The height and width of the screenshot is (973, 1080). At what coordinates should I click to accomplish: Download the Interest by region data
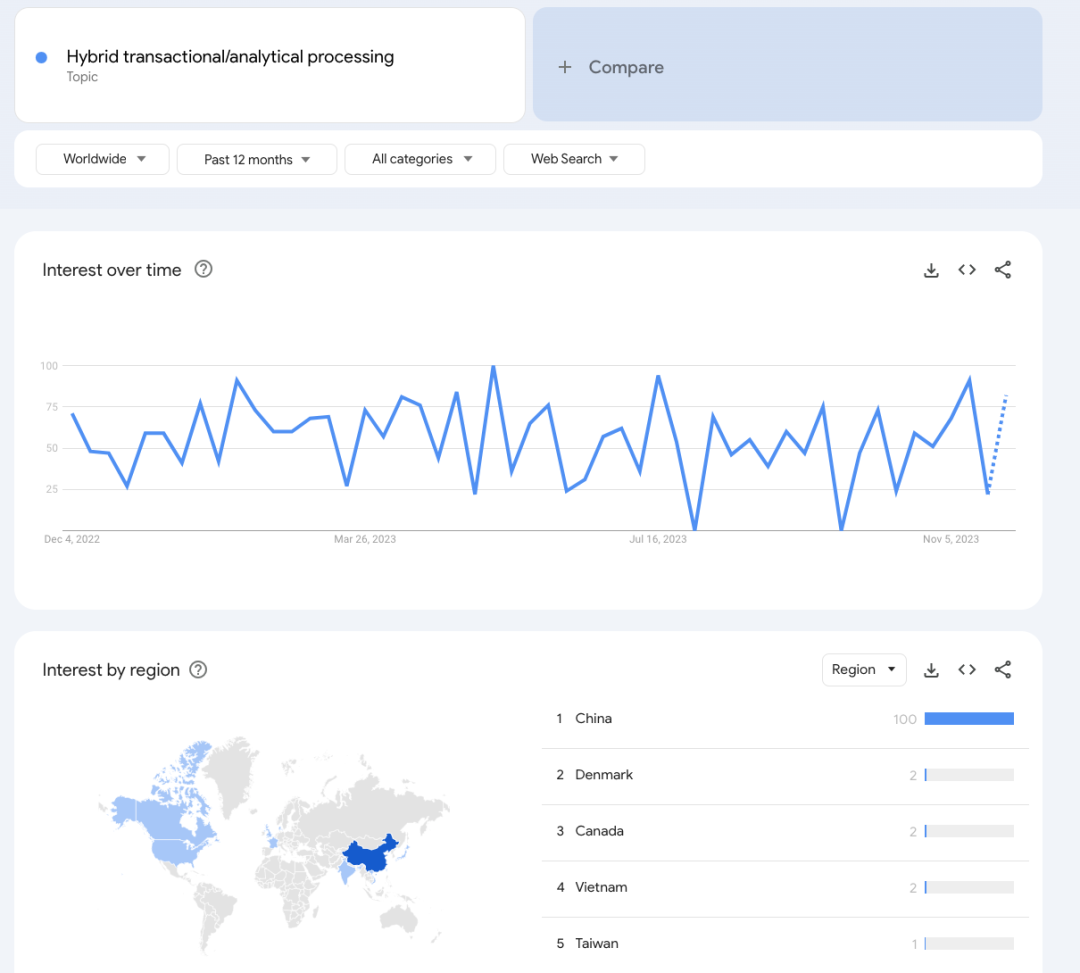tap(931, 670)
